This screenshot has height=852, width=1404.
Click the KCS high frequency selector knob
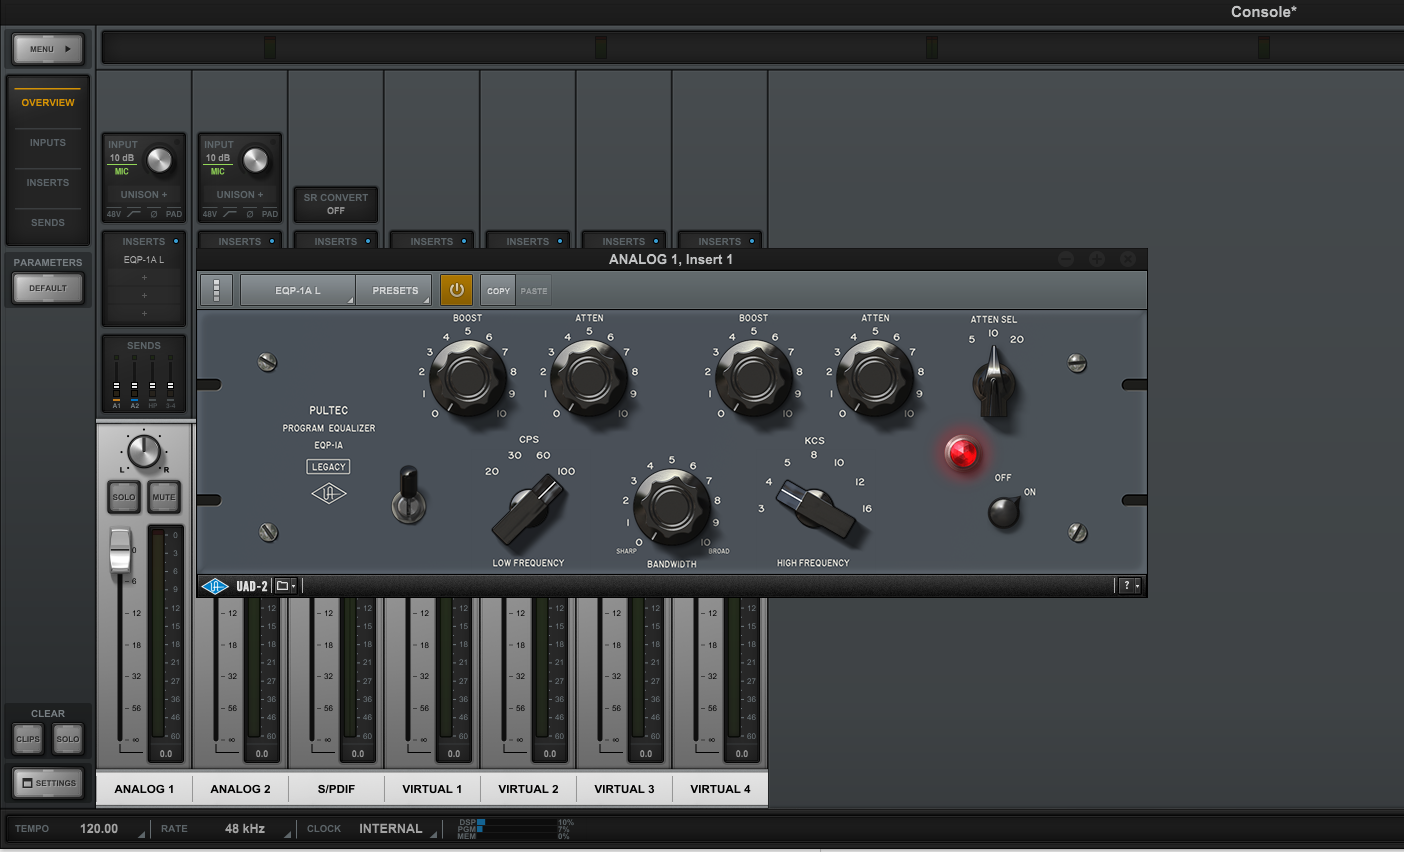(x=817, y=511)
